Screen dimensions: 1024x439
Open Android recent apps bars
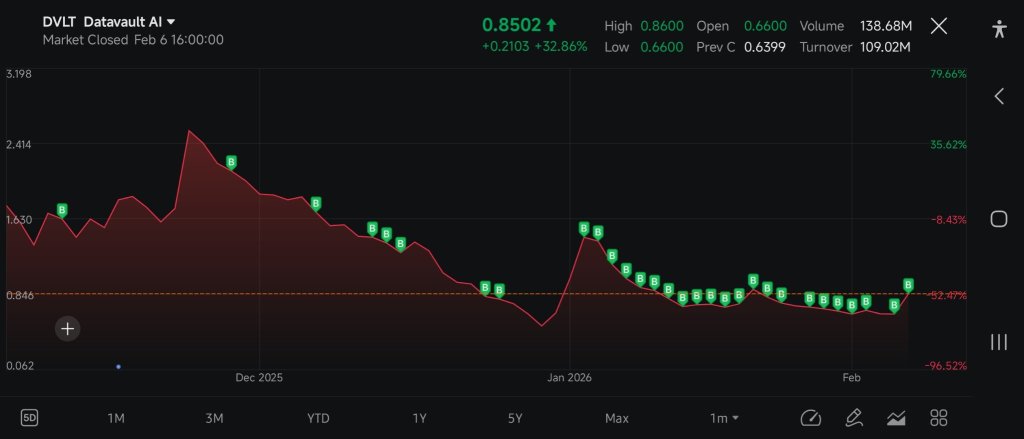(x=999, y=342)
